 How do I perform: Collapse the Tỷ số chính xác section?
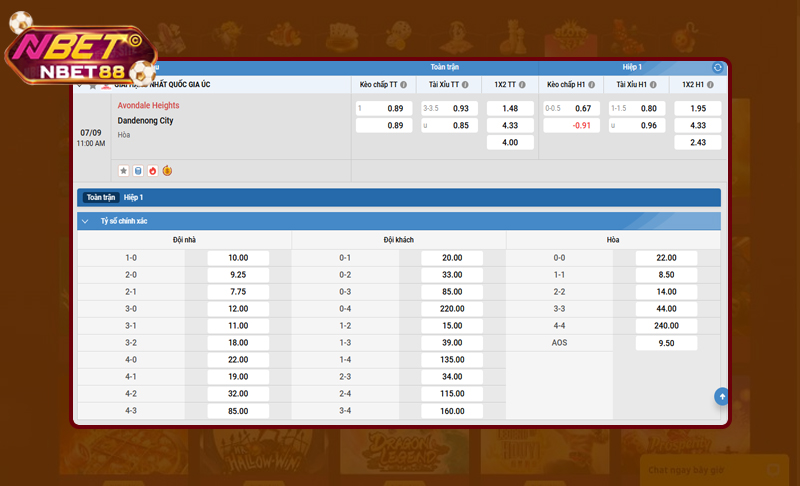click(84, 221)
